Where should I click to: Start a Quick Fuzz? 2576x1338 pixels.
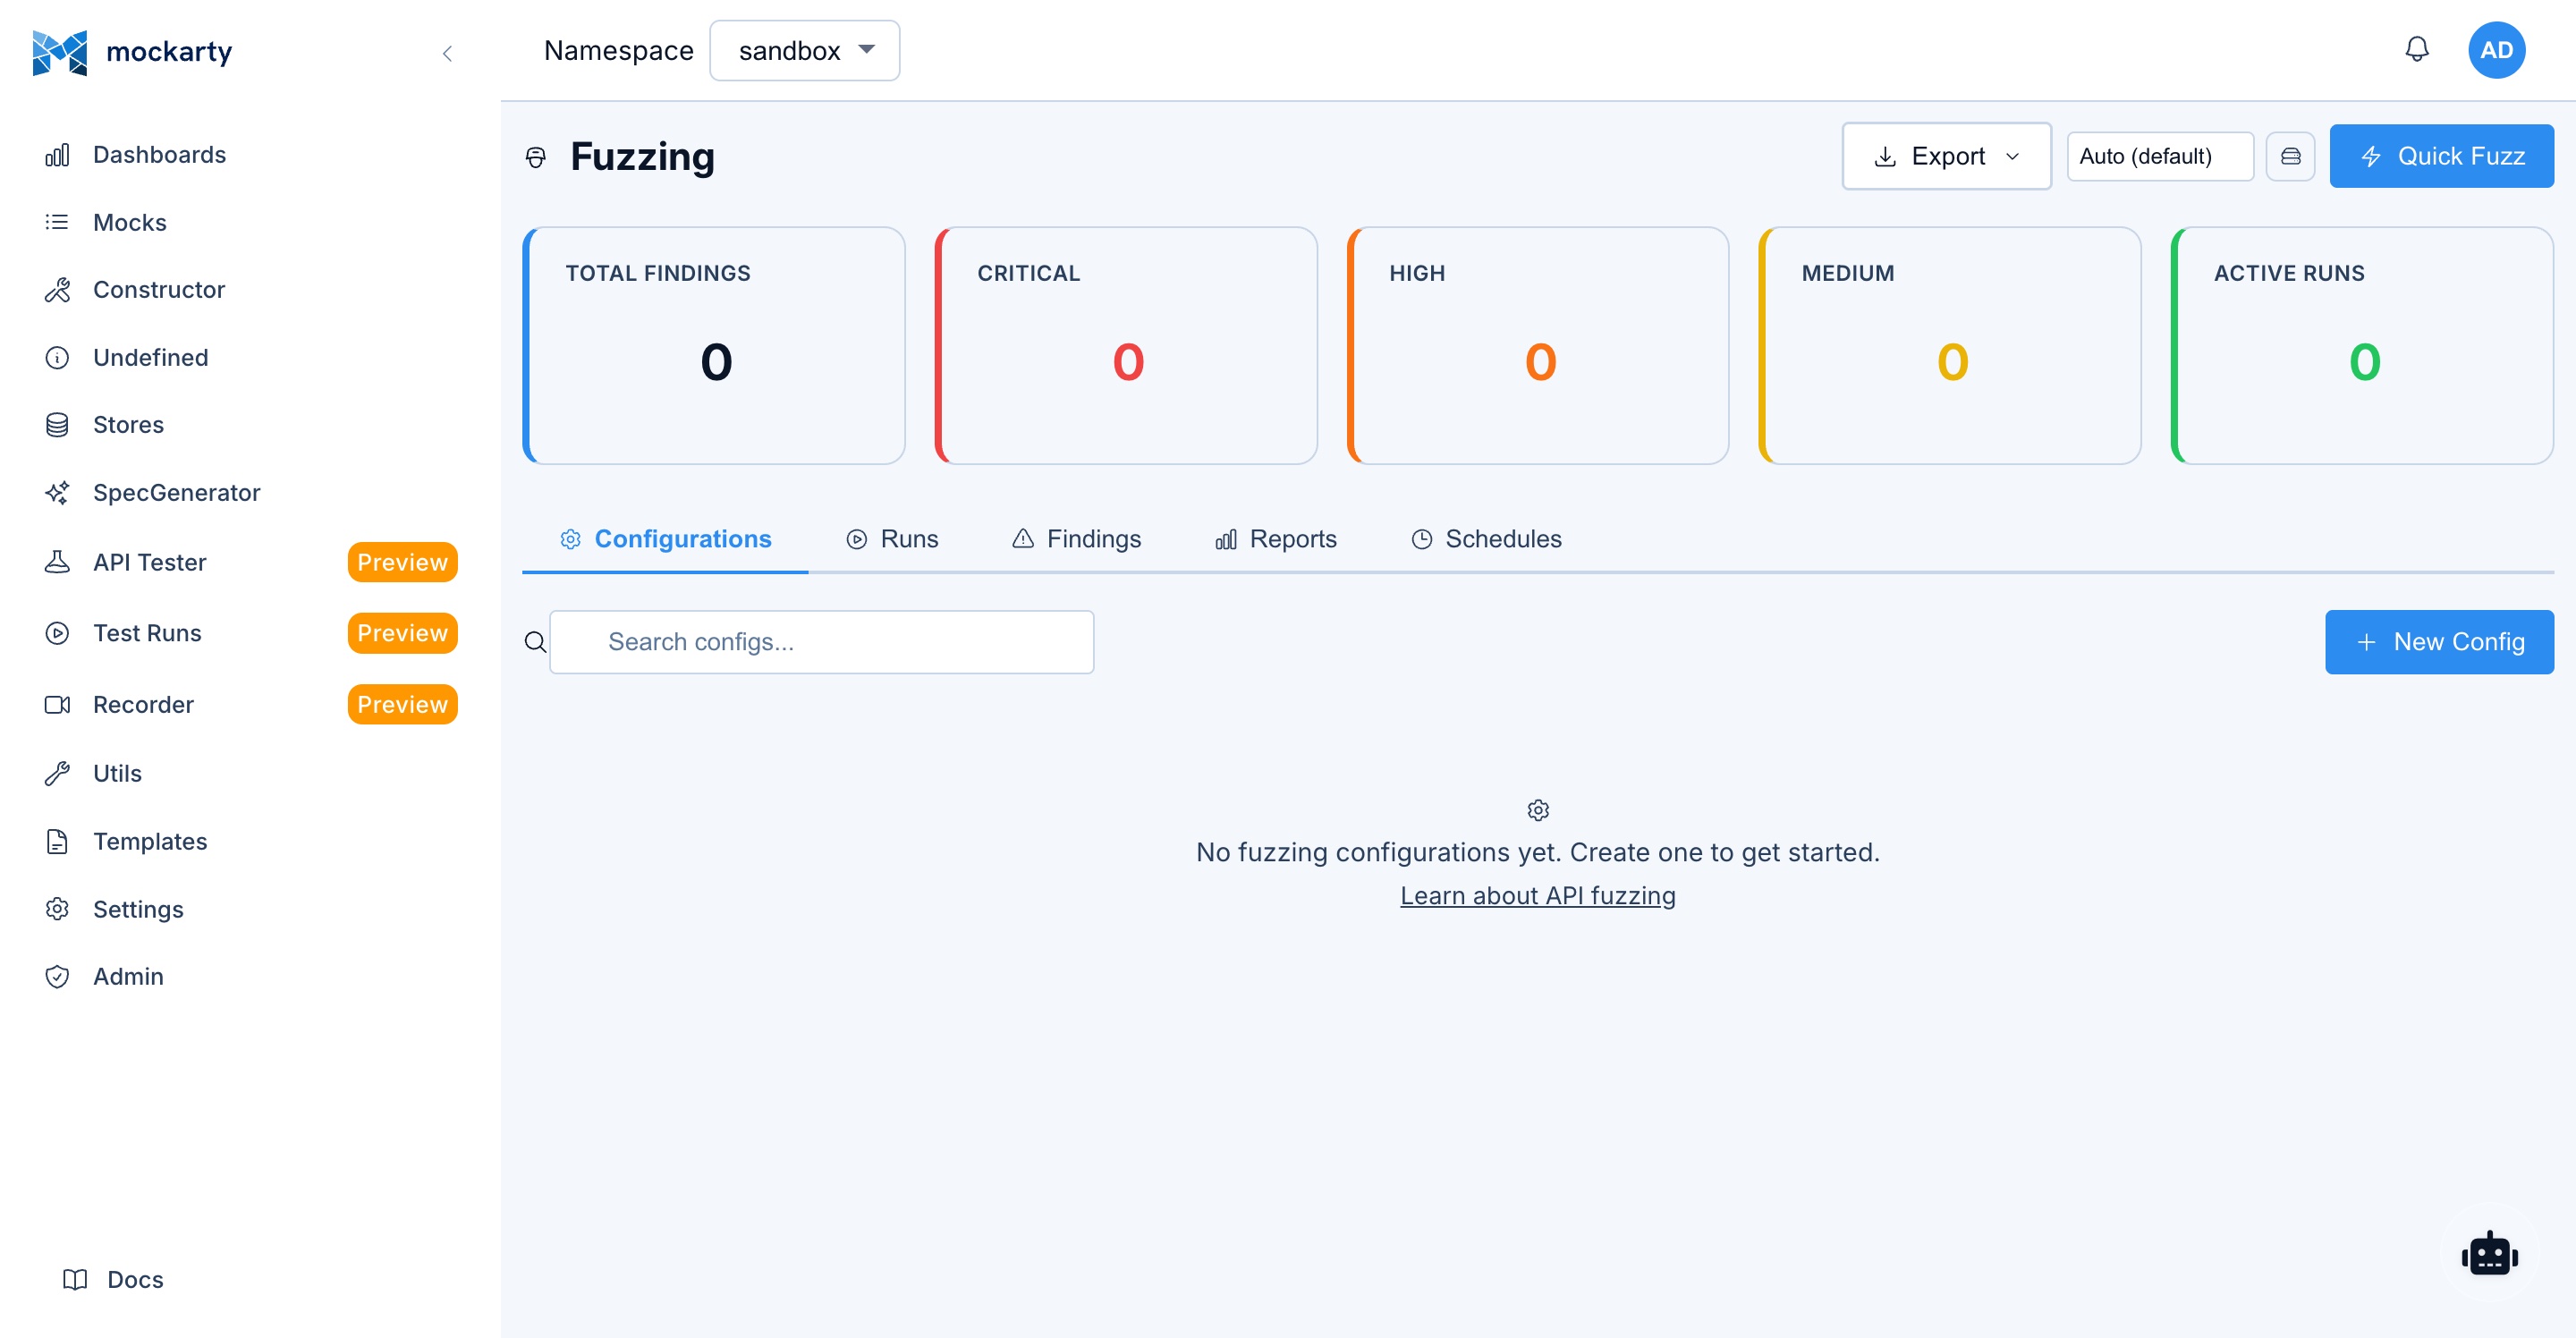(2441, 156)
